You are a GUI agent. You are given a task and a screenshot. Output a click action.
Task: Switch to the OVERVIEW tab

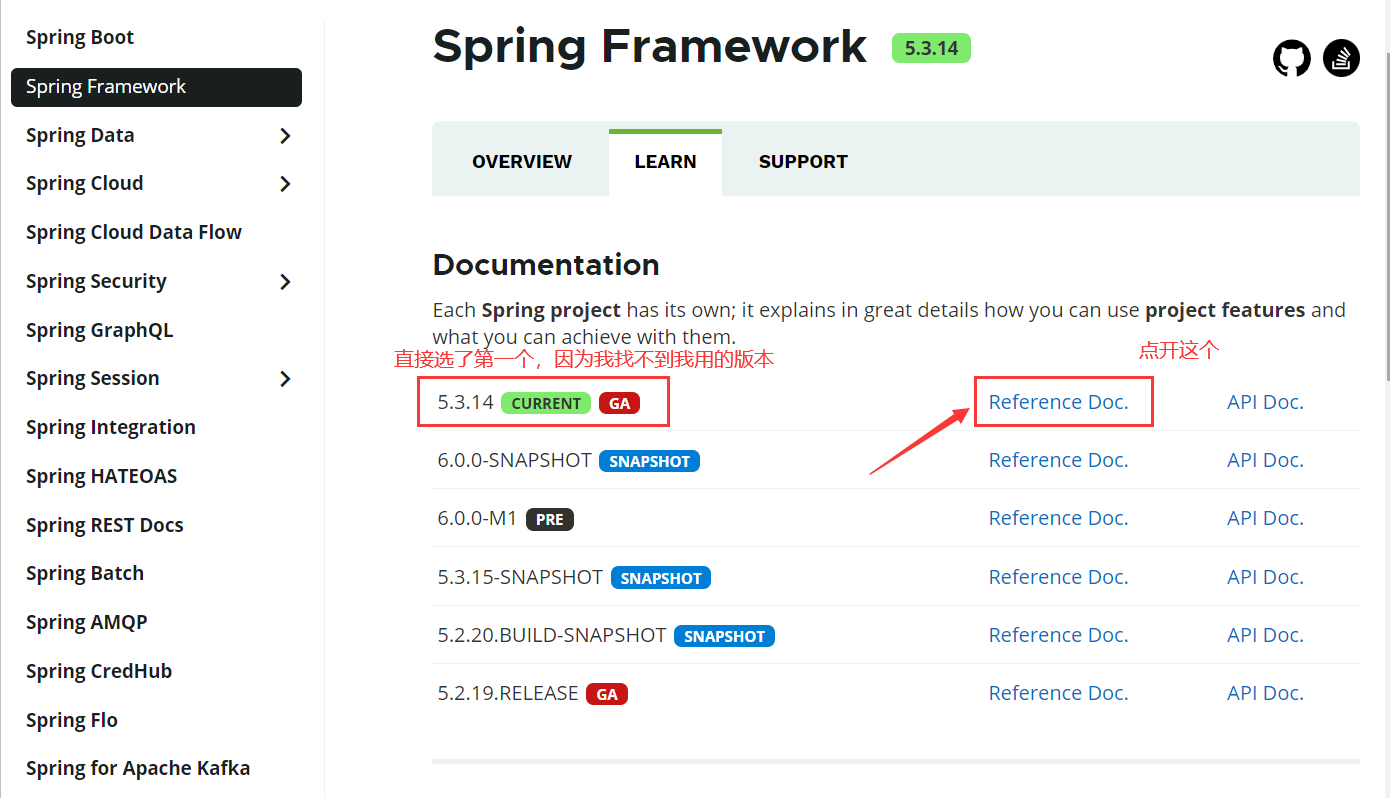click(x=522, y=162)
